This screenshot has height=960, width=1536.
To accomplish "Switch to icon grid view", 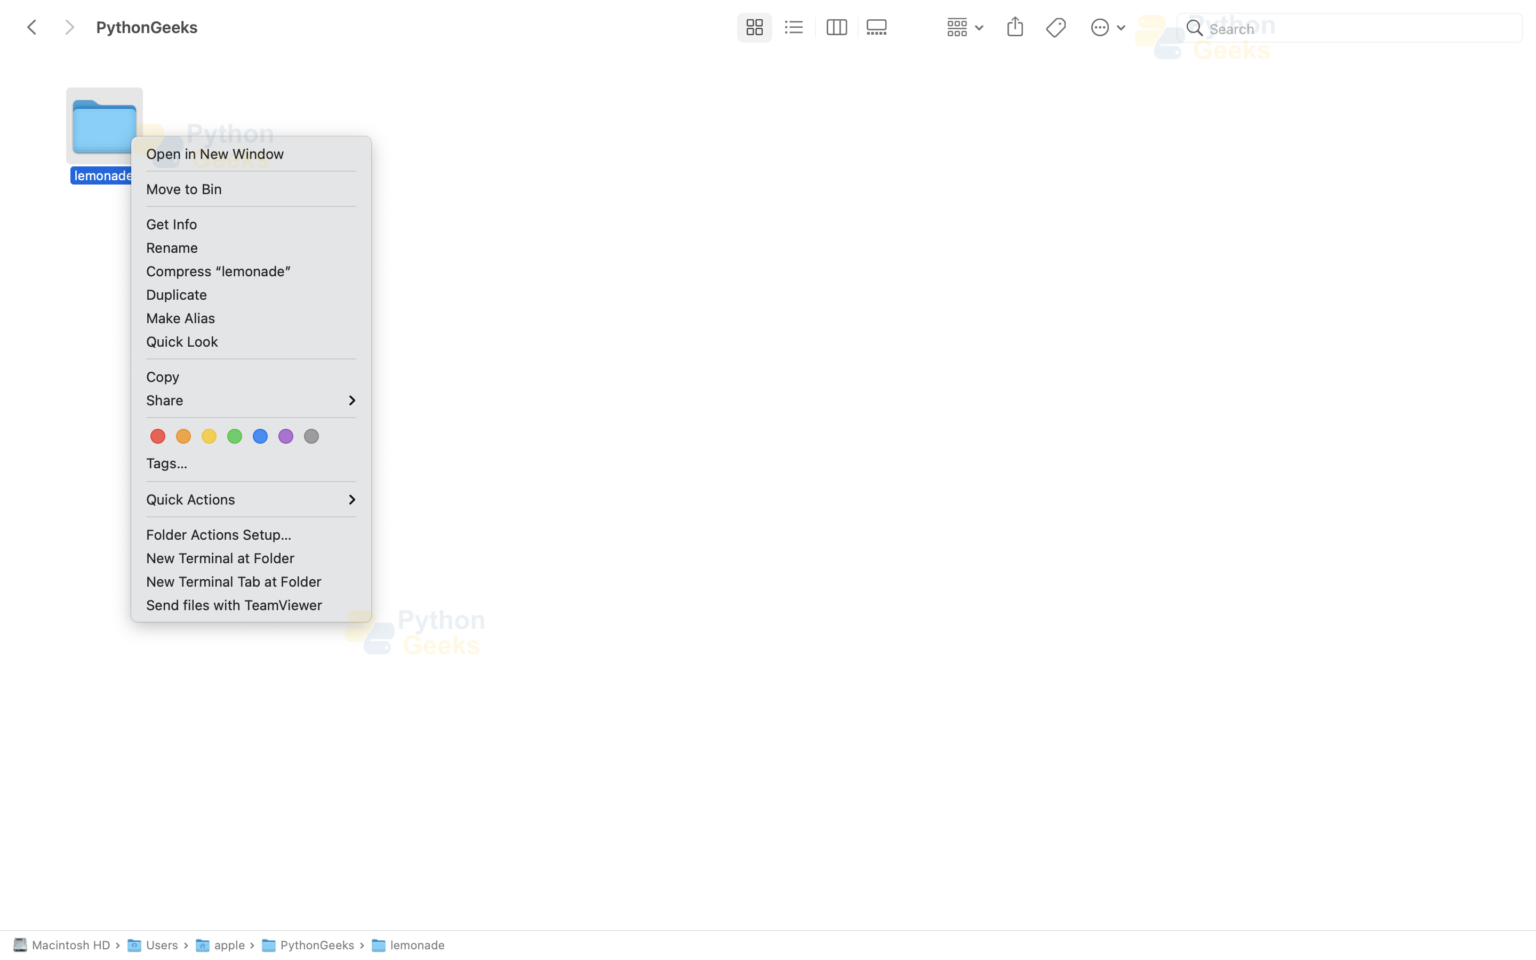I will pos(754,28).
